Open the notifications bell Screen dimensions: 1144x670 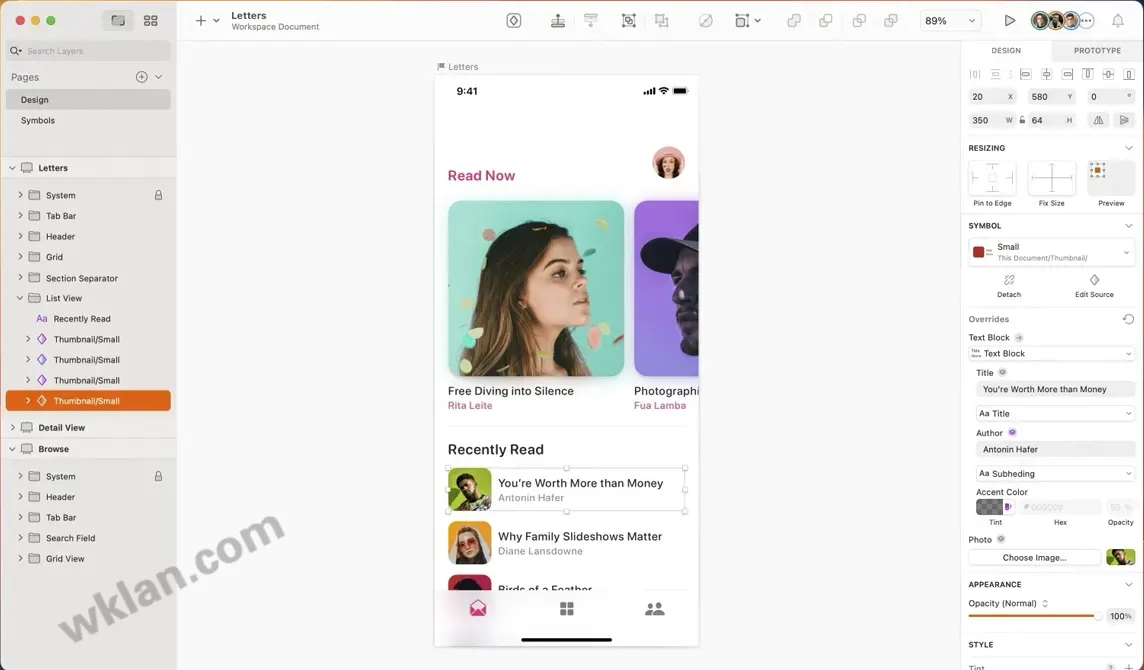click(1118, 20)
